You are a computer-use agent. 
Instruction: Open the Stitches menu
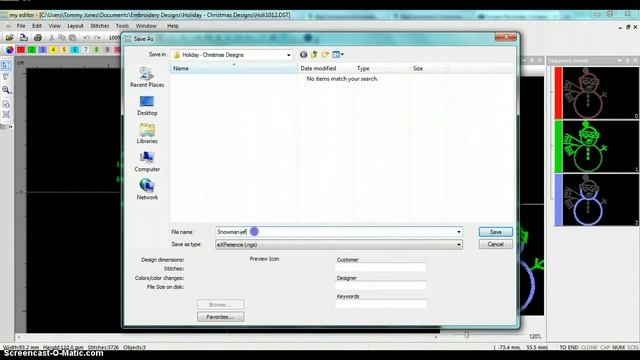pyautogui.click(x=100, y=26)
